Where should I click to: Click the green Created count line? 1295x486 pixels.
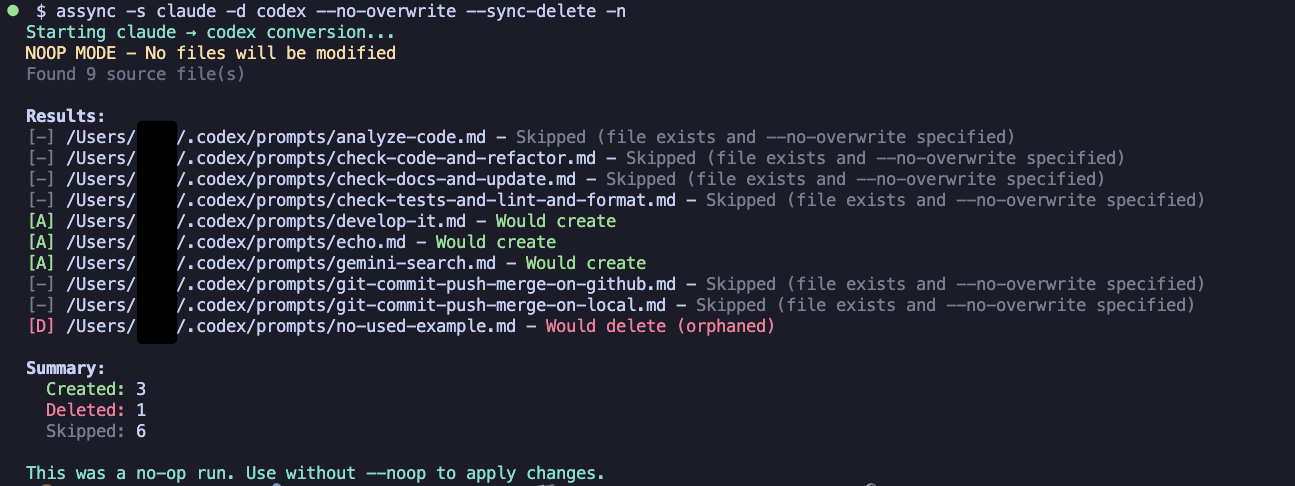click(96, 389)
